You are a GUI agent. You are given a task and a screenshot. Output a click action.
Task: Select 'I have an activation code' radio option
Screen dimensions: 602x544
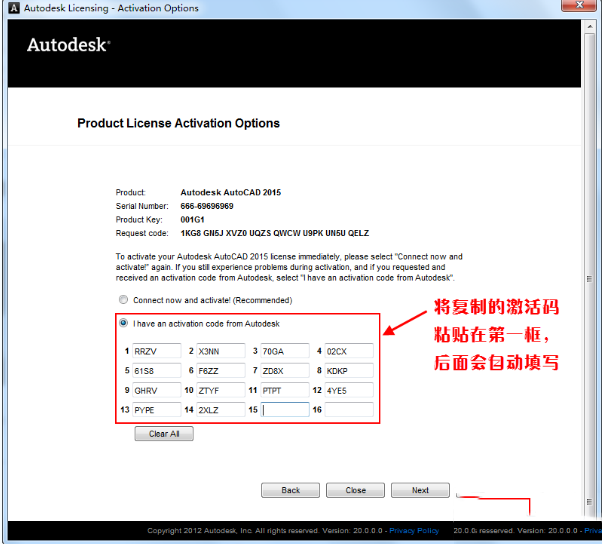tap(123, 323)
